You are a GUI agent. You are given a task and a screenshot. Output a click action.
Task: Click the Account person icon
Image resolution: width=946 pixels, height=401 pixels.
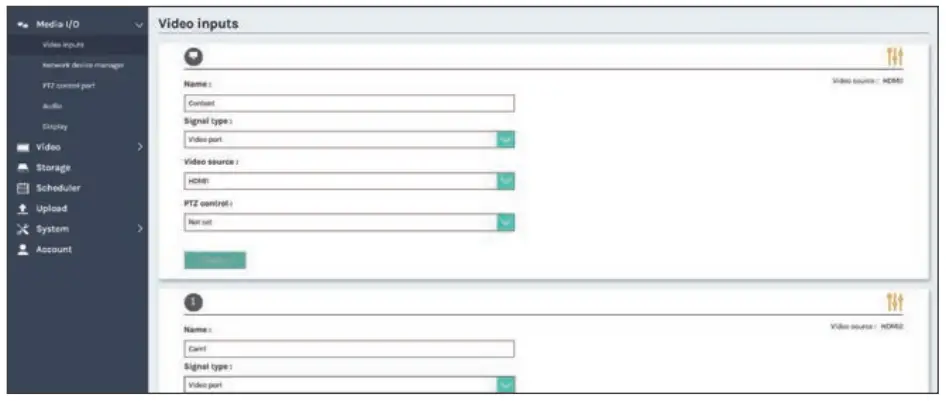22,249
